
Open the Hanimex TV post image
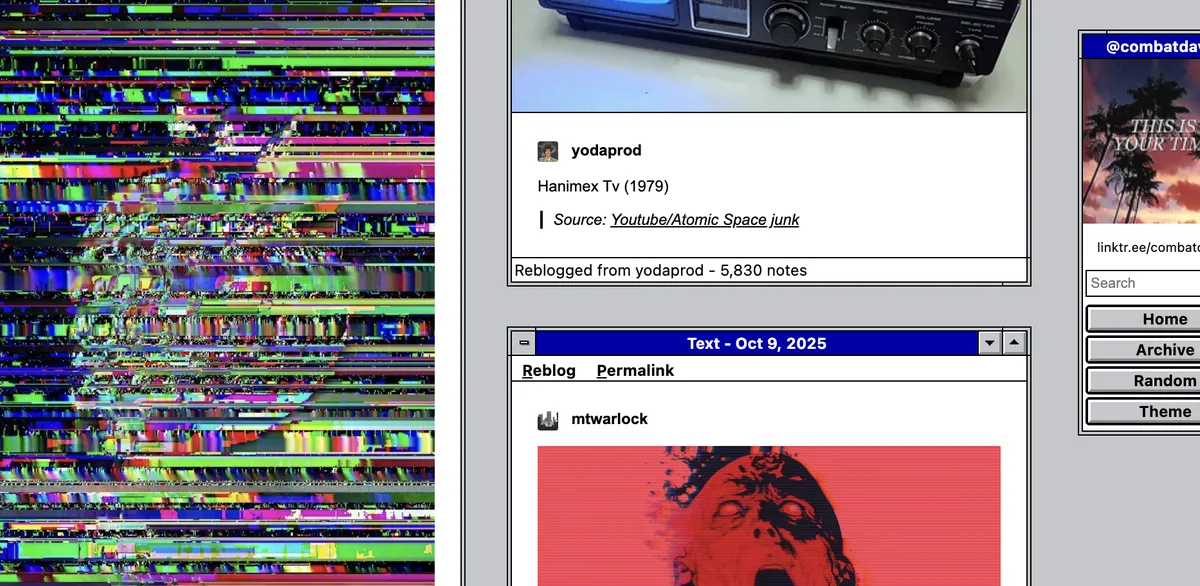click(x=768, y=55)
